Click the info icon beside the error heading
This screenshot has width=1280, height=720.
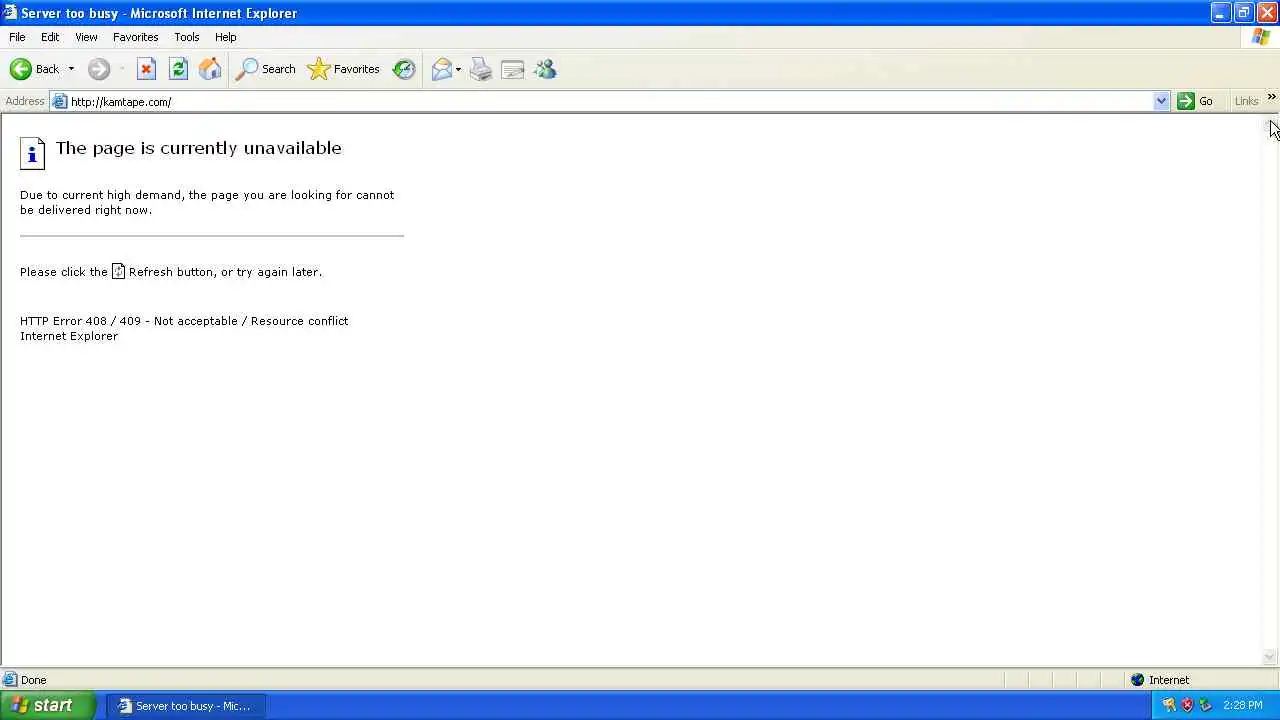tap(33, 153)
